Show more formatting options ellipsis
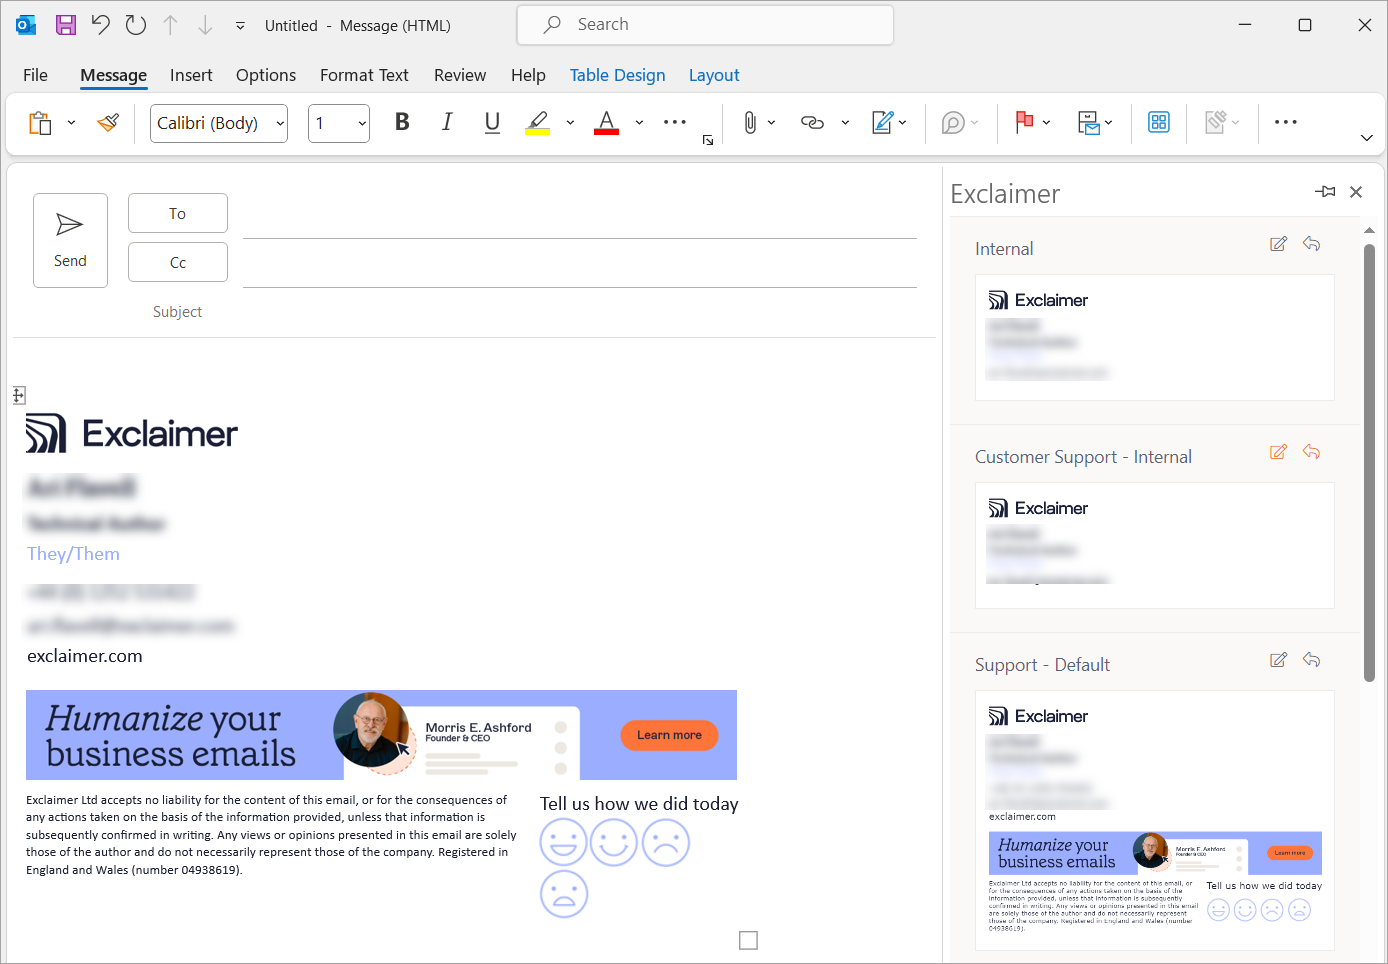The width and height of the screenshot is (1388, 964). 675,122
